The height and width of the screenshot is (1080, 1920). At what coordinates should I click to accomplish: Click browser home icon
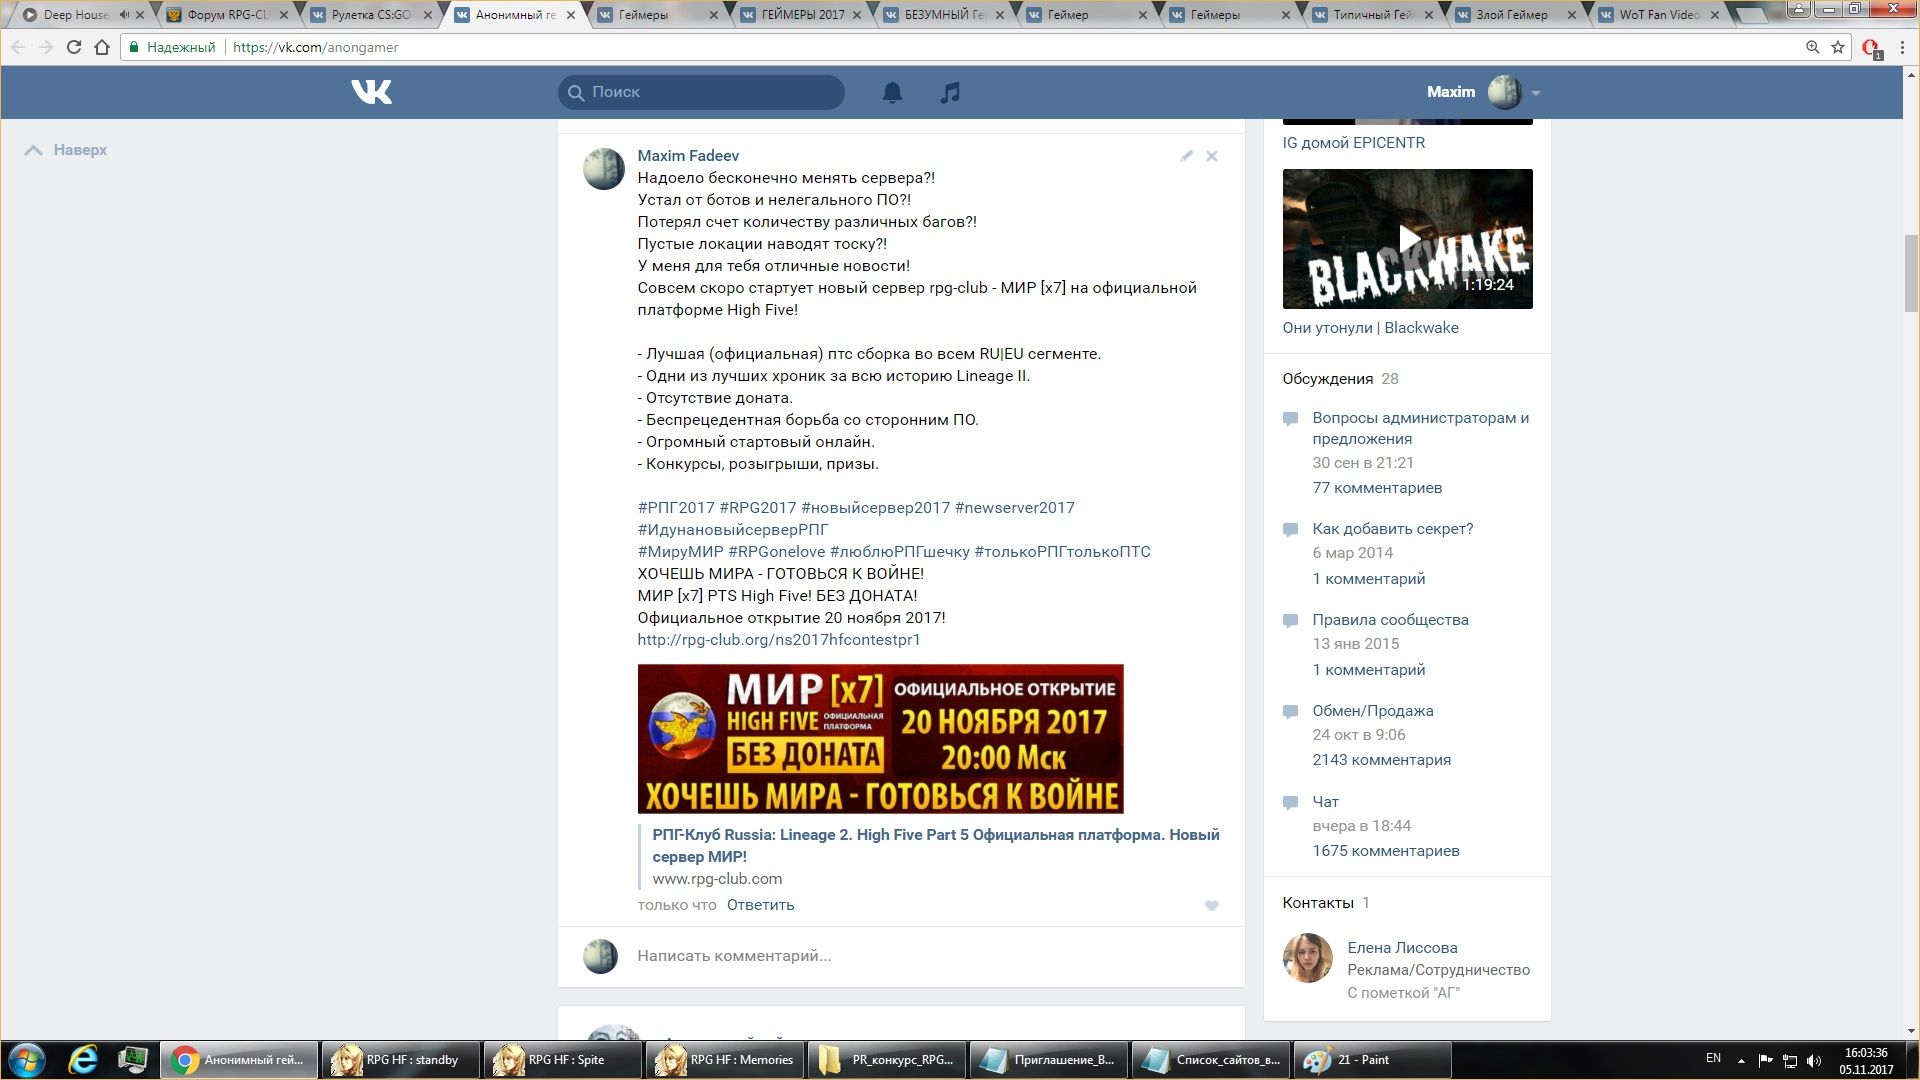(x=102, y=47)
